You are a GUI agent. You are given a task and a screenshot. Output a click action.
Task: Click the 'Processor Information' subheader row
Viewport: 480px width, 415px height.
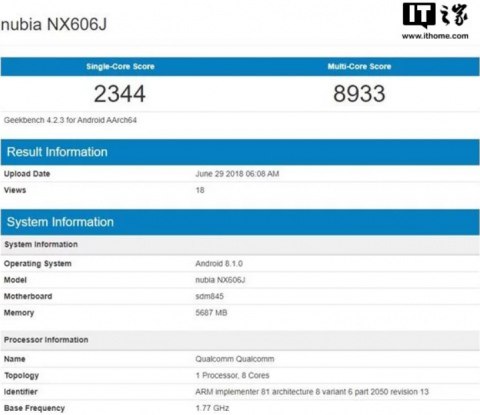(240, 340)
